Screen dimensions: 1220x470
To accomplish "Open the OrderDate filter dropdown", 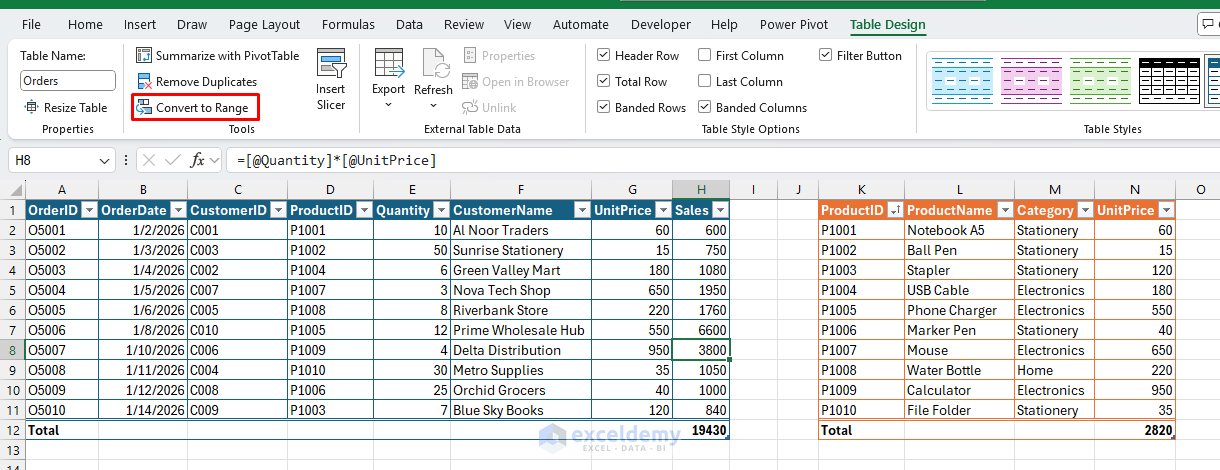I will pyautogui.click(x=177, y=210).
